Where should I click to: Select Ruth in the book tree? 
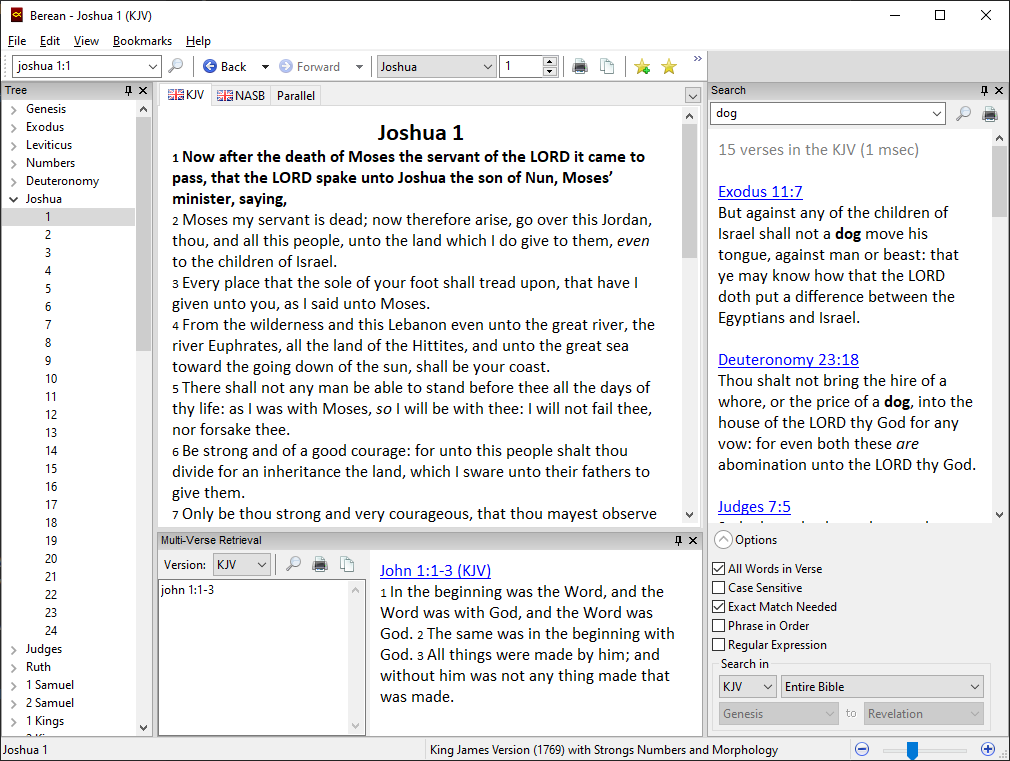click(38, 667)
